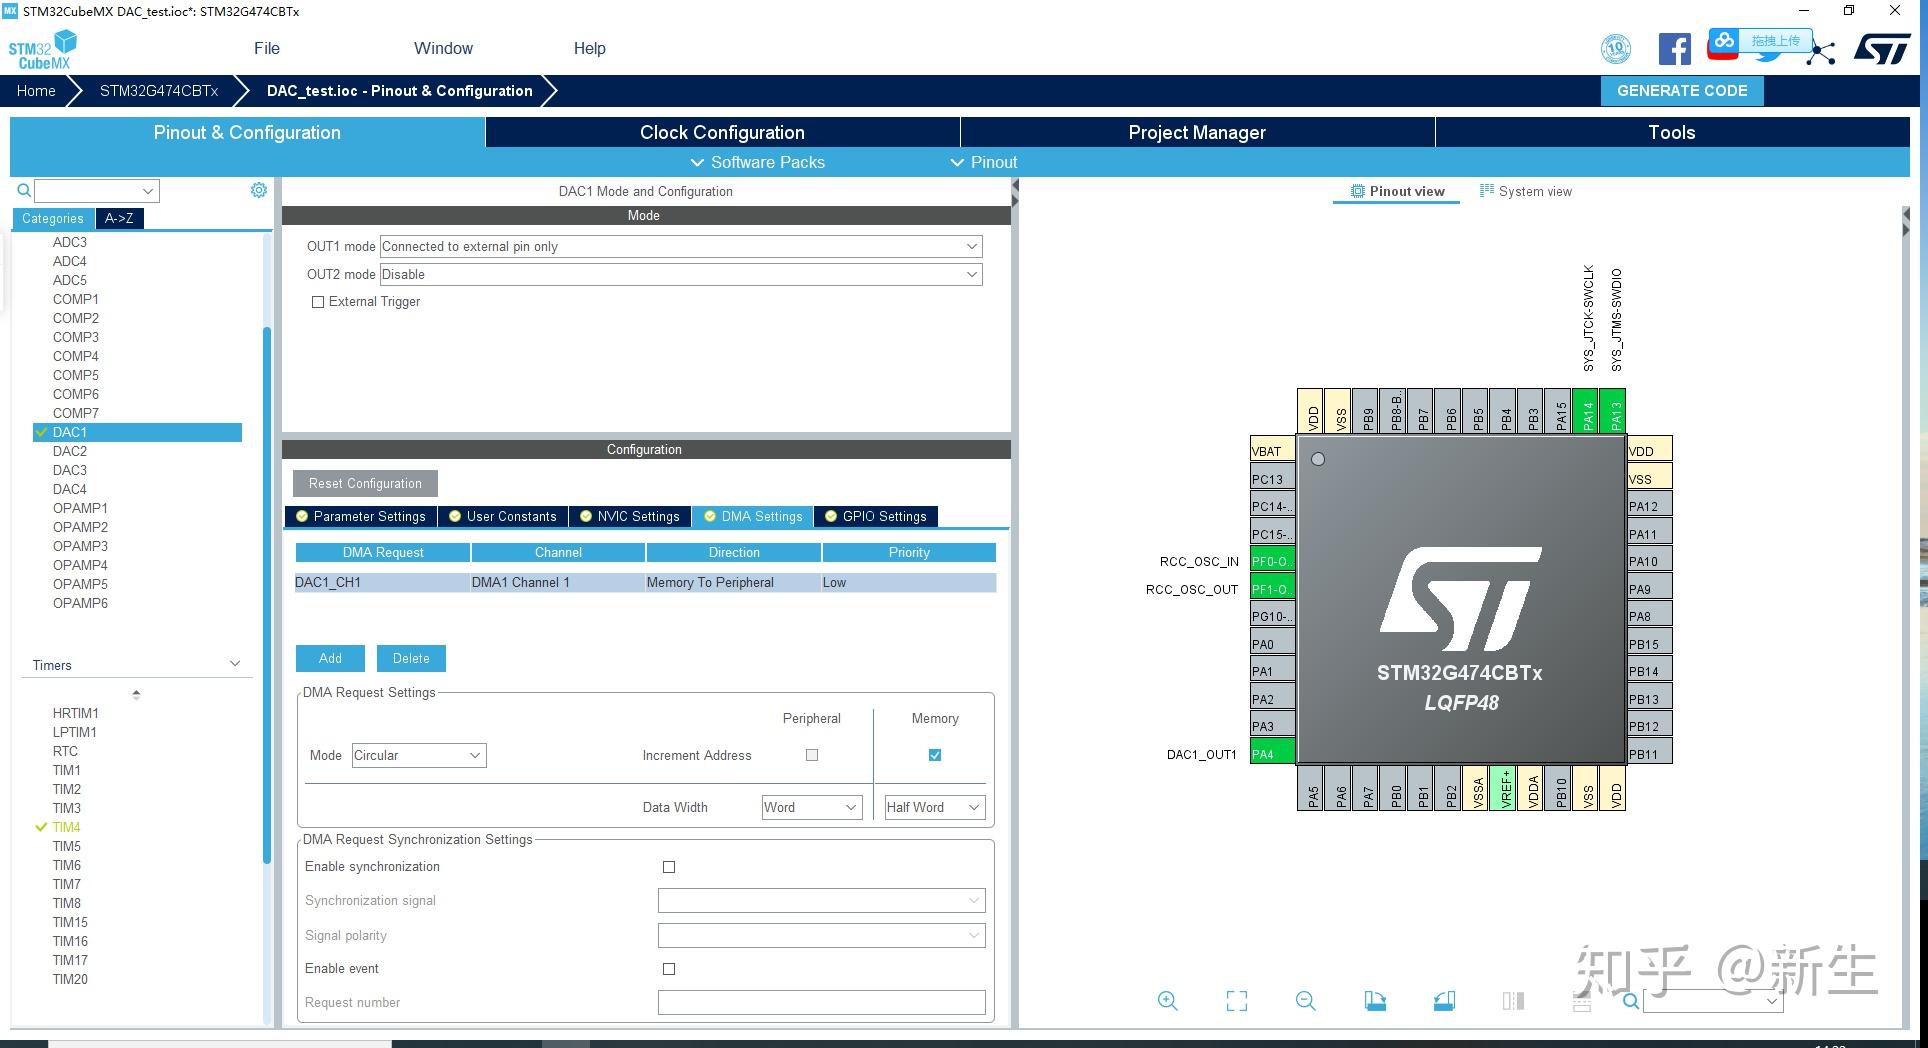Open the DMA Mode dropdown showing Circular

tap(417, 755)
